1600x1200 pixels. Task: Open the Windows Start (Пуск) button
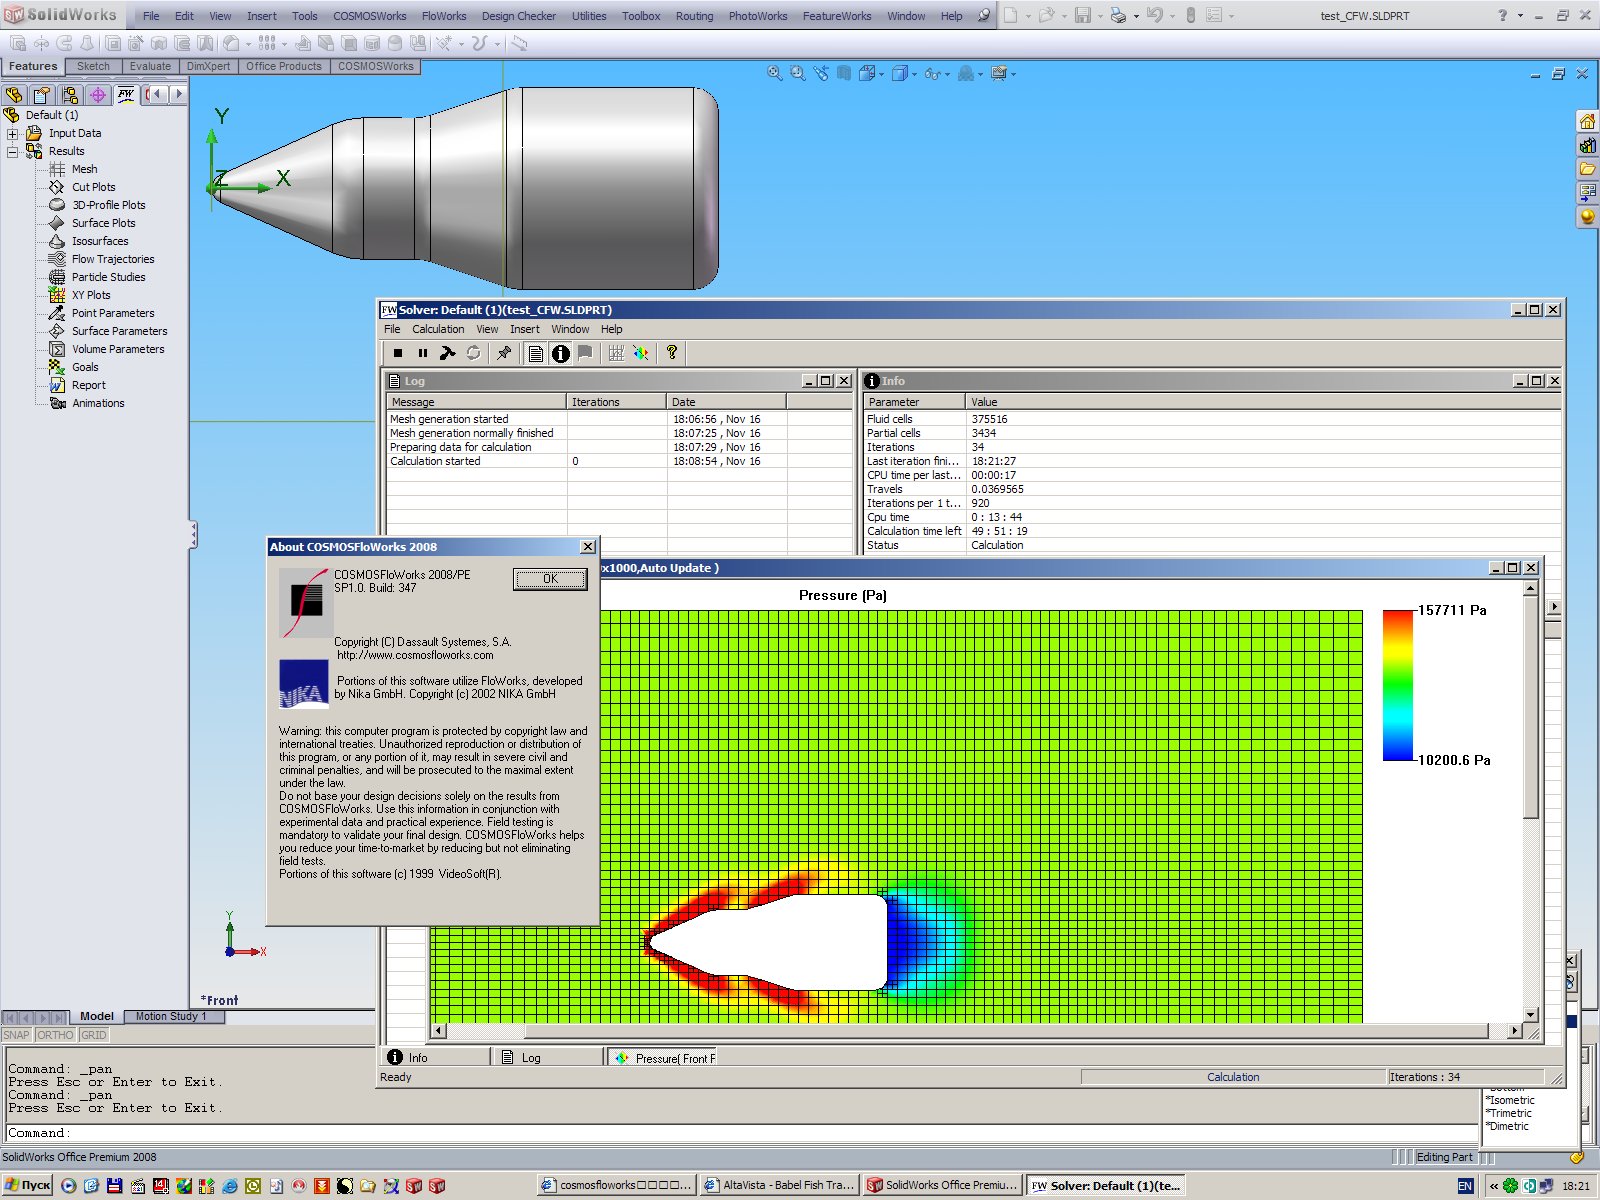point(28,1185)
